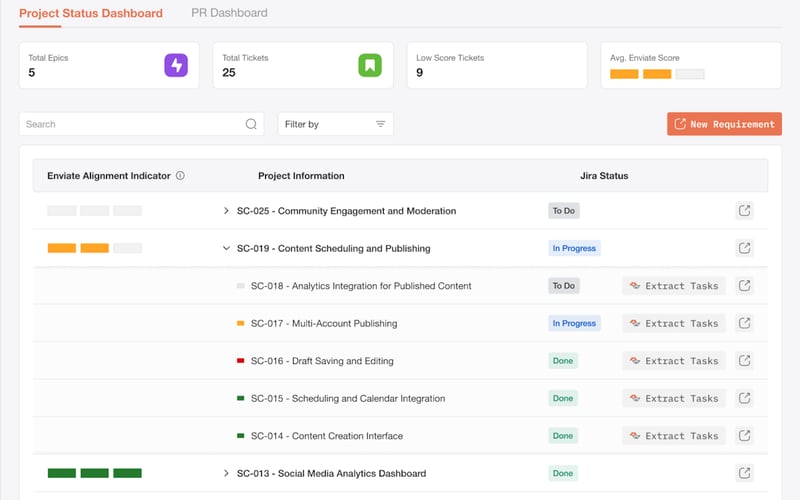800x500 pixels.
Task: Select SC-018 - Analytics Integration for Published Content
Action: 361,286
